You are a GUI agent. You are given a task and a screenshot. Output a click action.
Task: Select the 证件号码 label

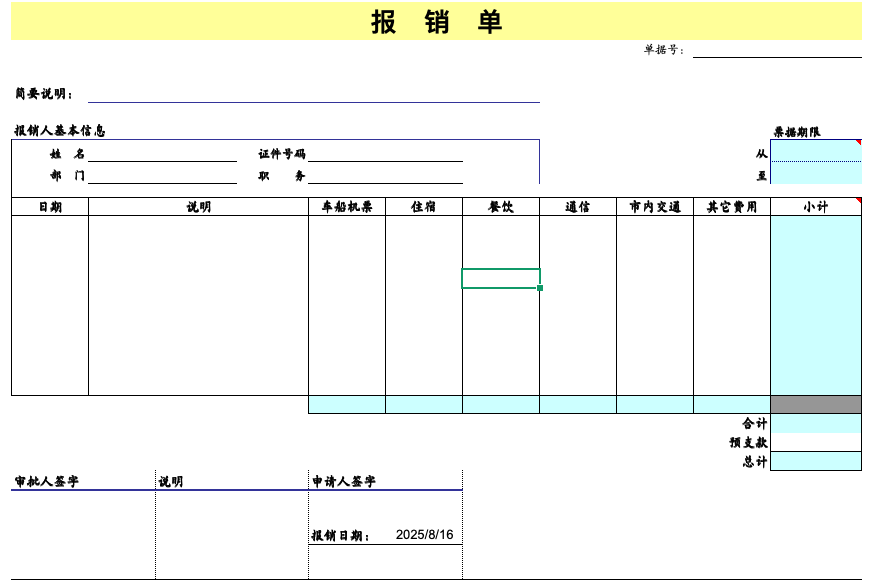(x=282, y=154)
